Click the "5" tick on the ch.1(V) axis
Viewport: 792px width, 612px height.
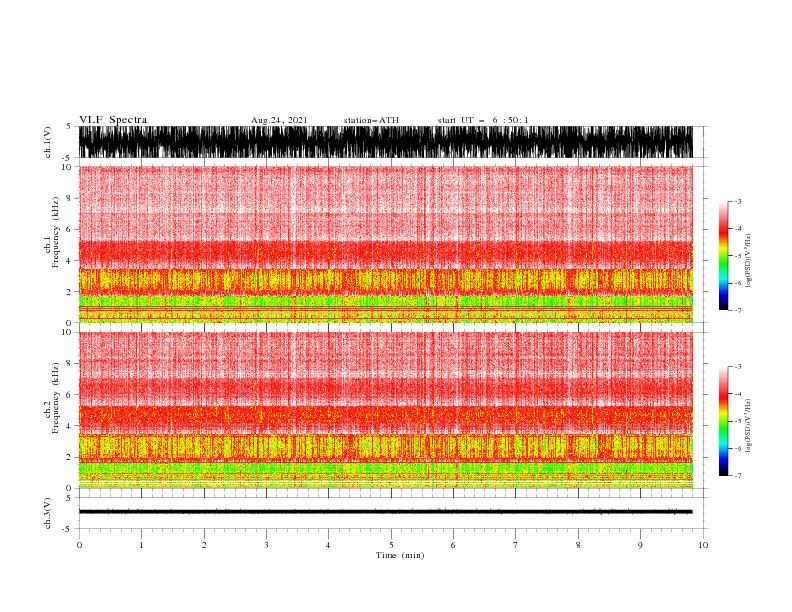pyautogui.click(x=69, y=127)
